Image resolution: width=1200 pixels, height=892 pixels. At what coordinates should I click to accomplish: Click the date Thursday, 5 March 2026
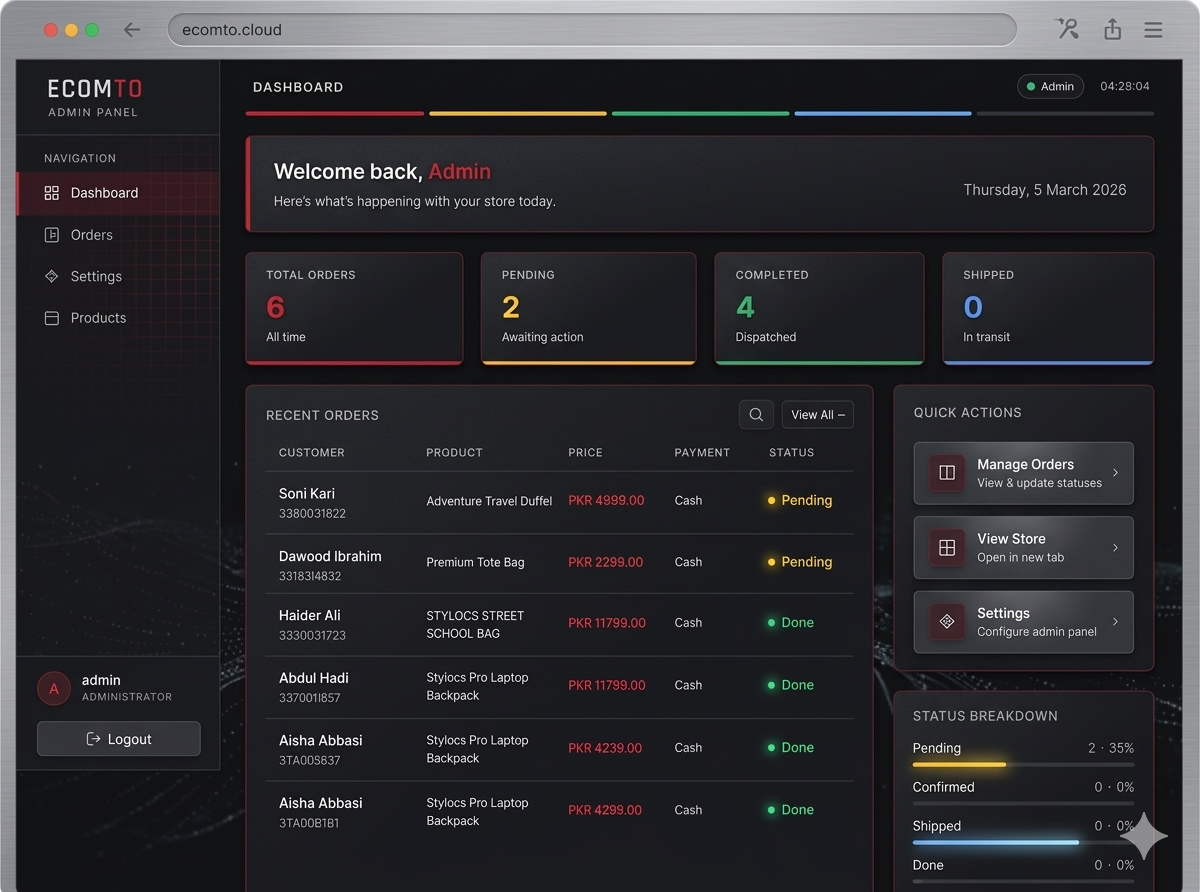tap(1045, 190)
